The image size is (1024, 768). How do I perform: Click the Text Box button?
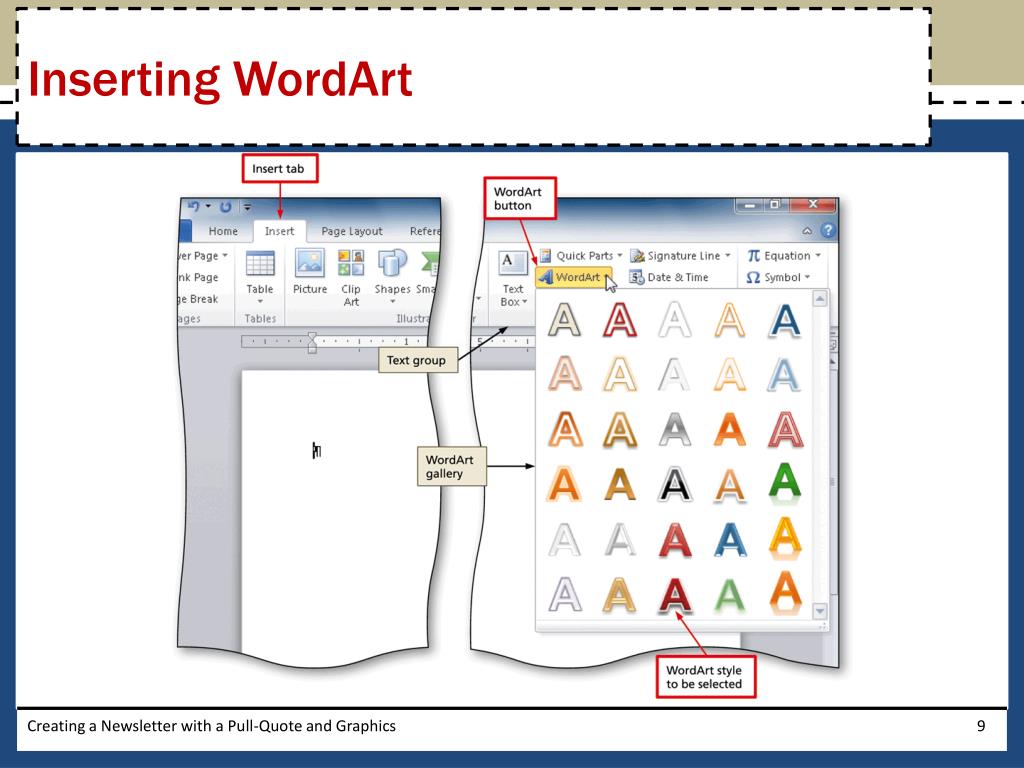tap(513, 278)
